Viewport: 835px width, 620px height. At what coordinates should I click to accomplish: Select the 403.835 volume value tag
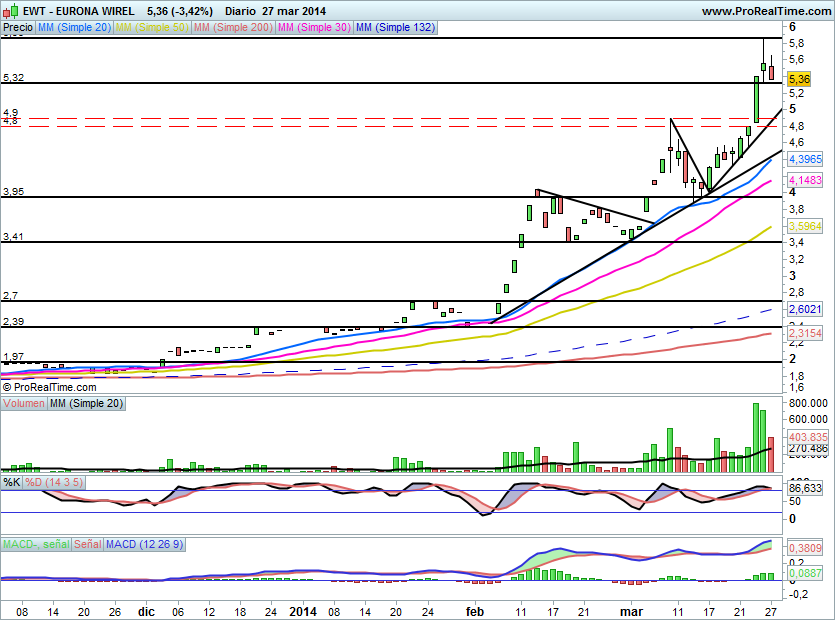tap(806, 437)
